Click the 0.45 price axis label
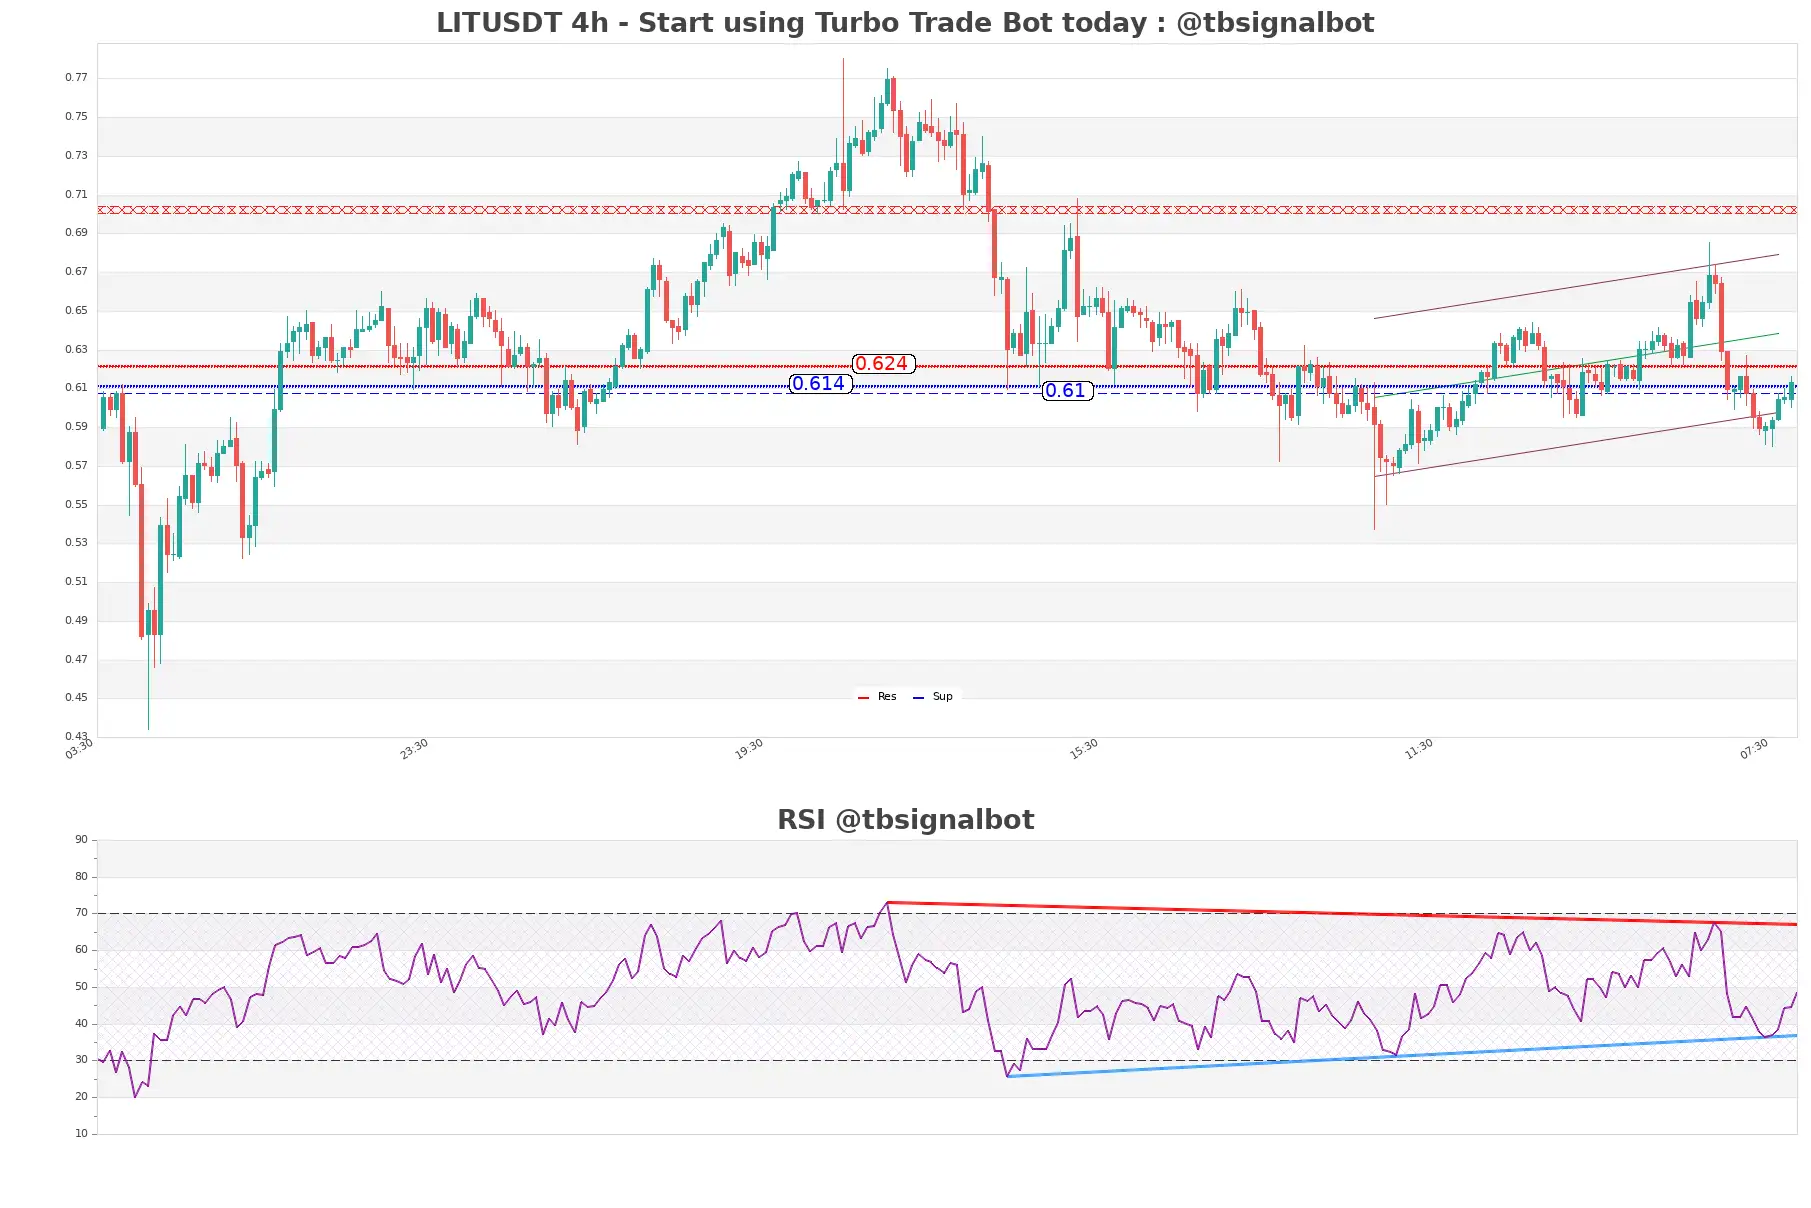Screen dimensions: 1811x1208 pos(76,698)
